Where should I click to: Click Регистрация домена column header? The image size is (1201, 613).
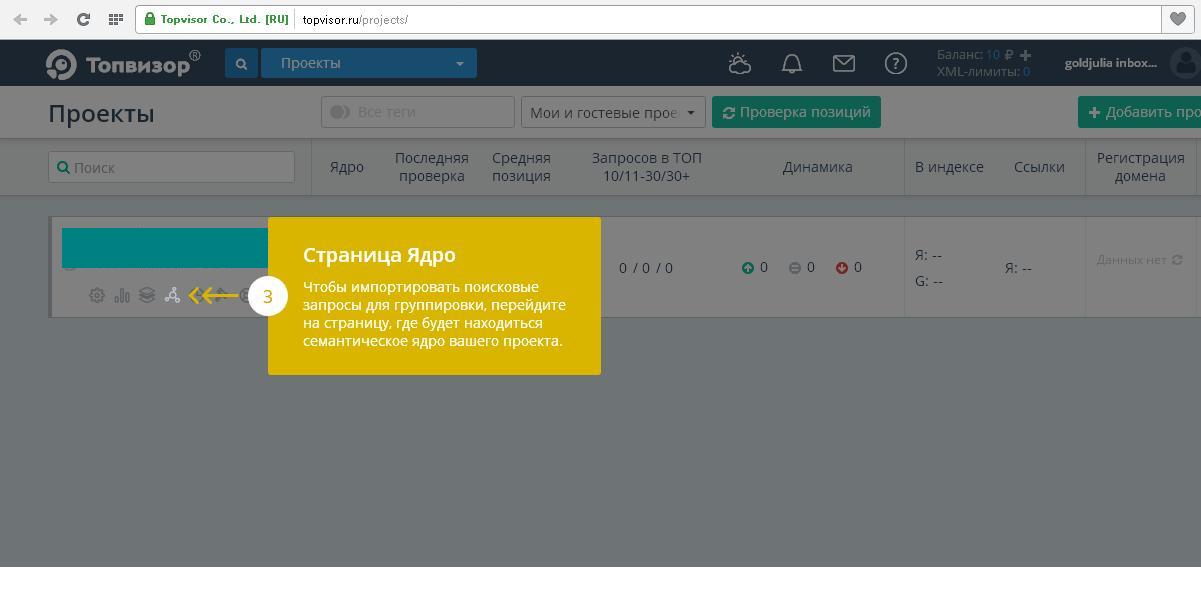pyautogui.click(x=1140, y=167)
